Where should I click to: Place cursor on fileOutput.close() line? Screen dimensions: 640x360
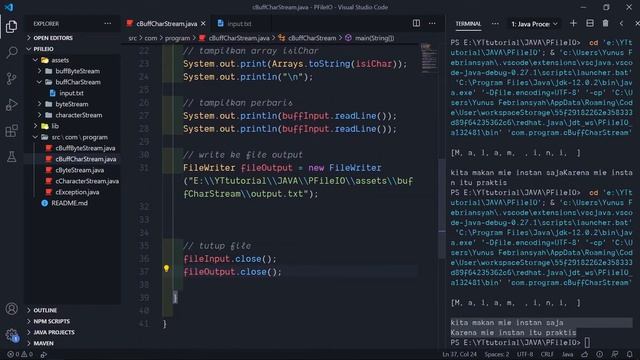[232, 272]
